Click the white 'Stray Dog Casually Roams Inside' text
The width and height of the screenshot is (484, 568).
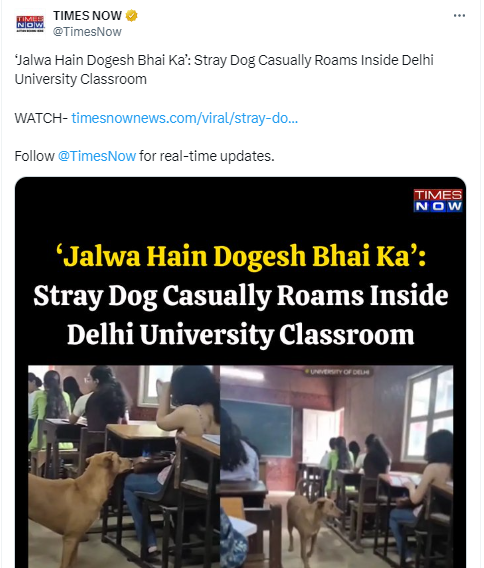point(241,296)
